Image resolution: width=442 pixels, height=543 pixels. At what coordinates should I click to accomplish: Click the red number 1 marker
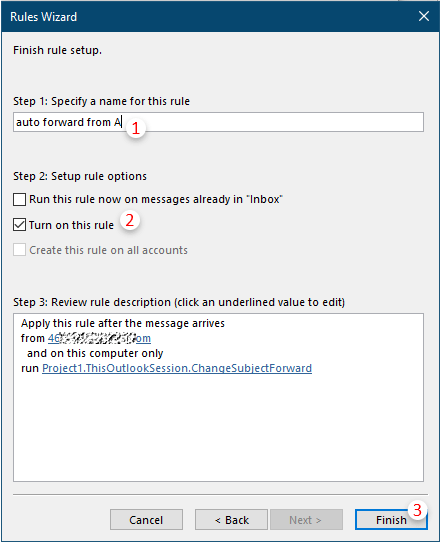tap(136, 128)
